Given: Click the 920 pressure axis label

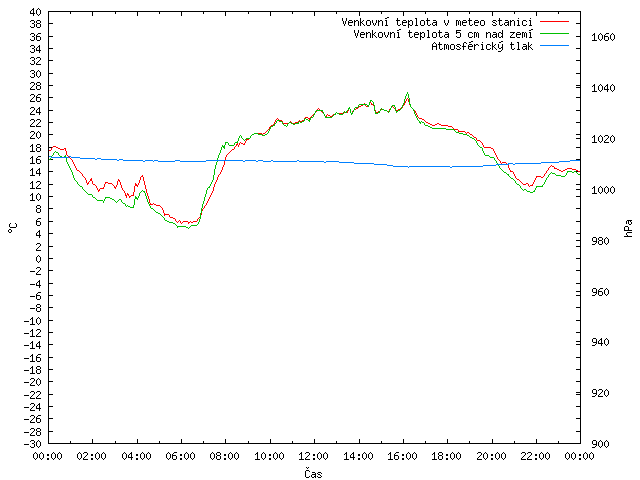Looking at the screenshot, I should [600, 393].
